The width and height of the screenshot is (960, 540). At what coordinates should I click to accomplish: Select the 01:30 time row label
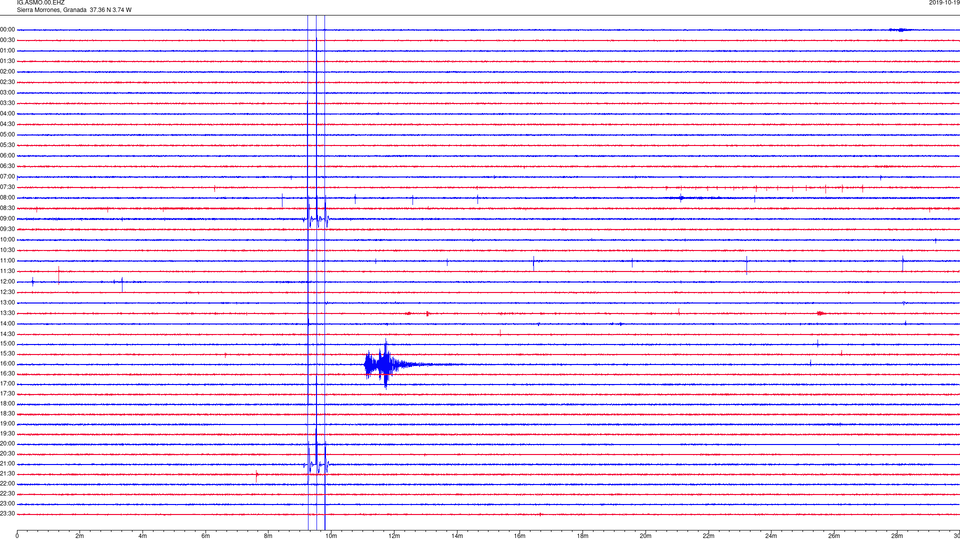click(x=7, y=61)
